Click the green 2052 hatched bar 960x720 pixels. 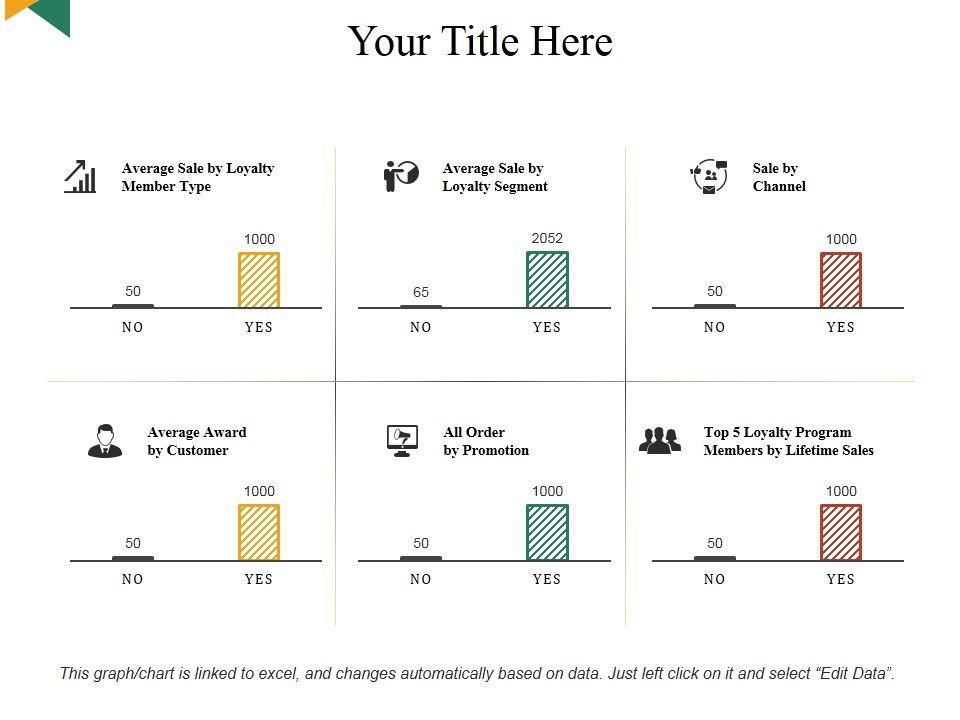click(547, 280)
